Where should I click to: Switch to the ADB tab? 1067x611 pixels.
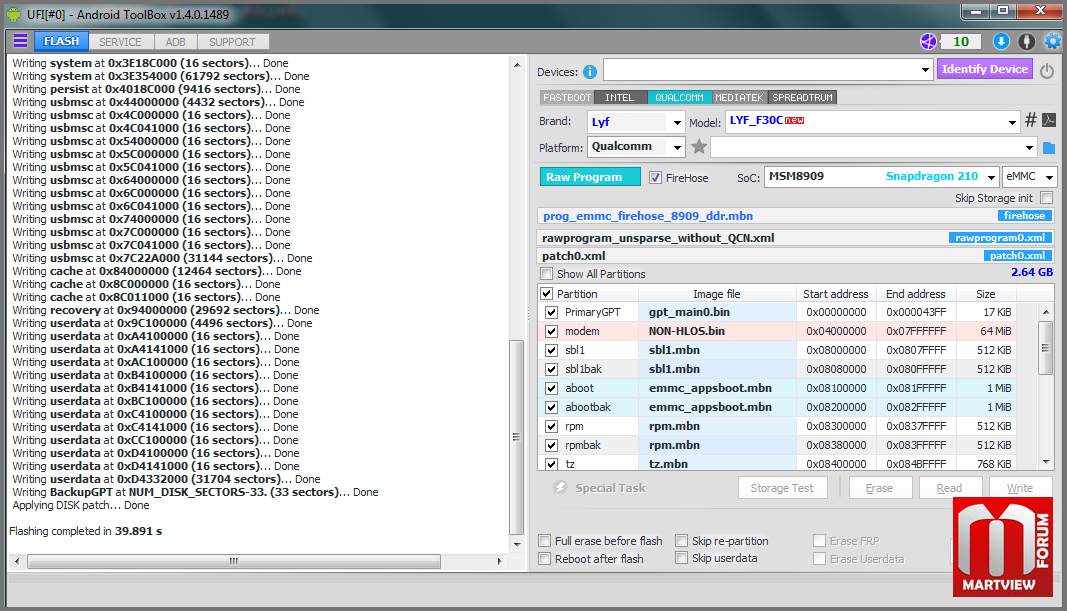coord(176,42)
